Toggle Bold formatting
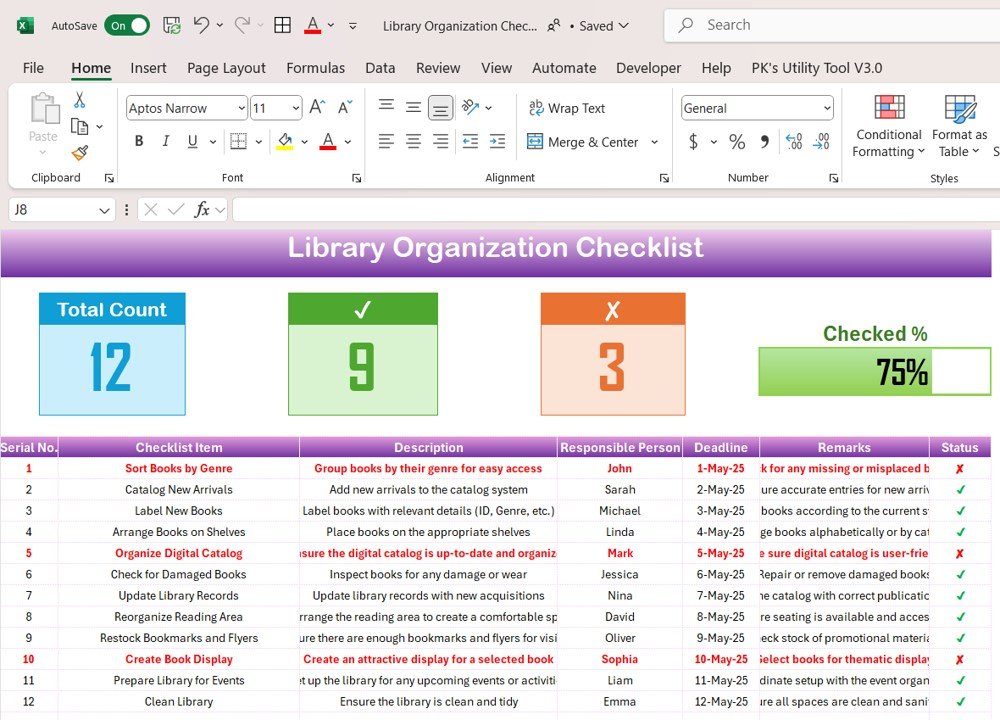Screen dimensions: 1000x720 tap(138, 141)
